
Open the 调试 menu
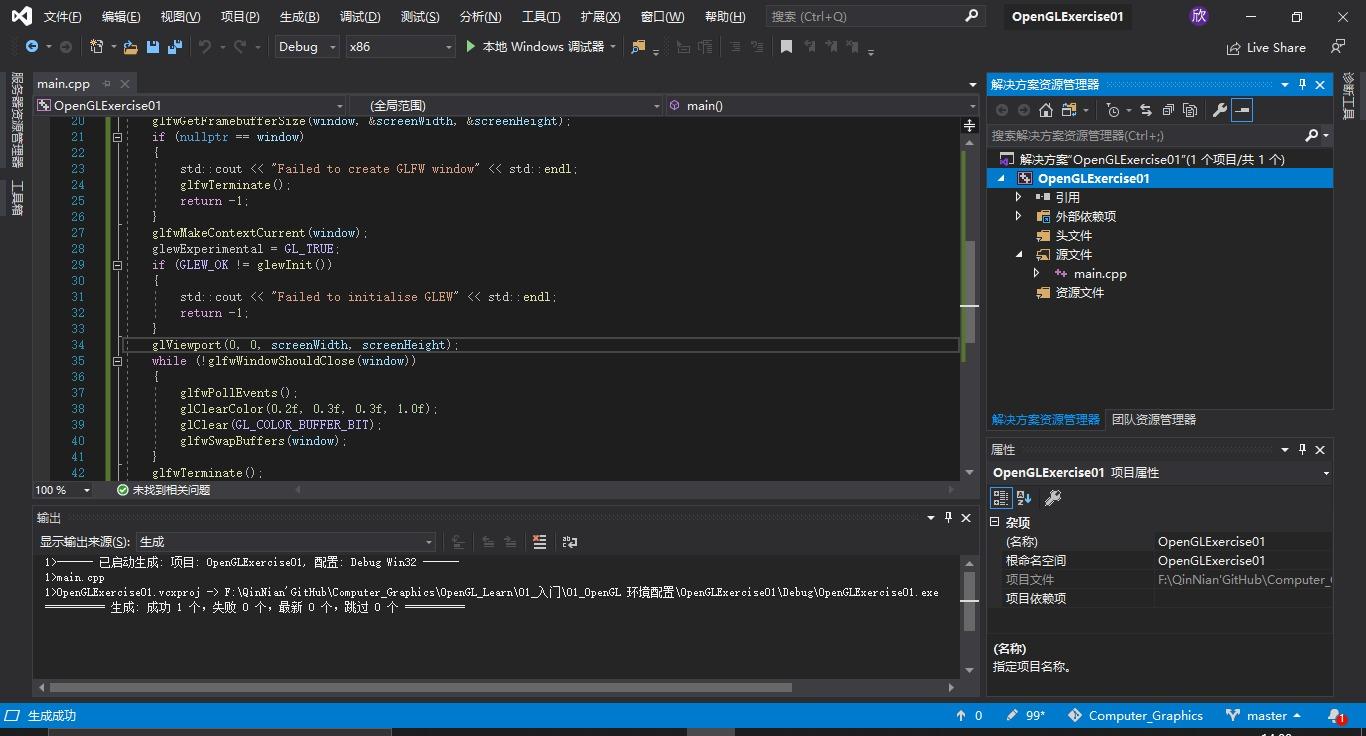click(x=361, y=16)
